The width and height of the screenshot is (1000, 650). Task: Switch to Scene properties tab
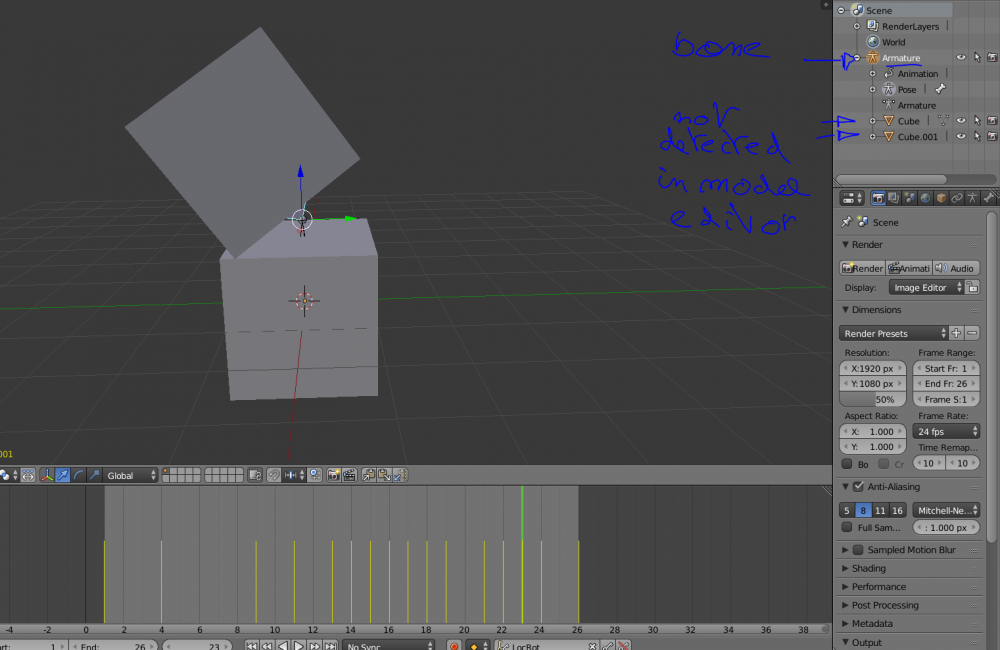point(909,197)
